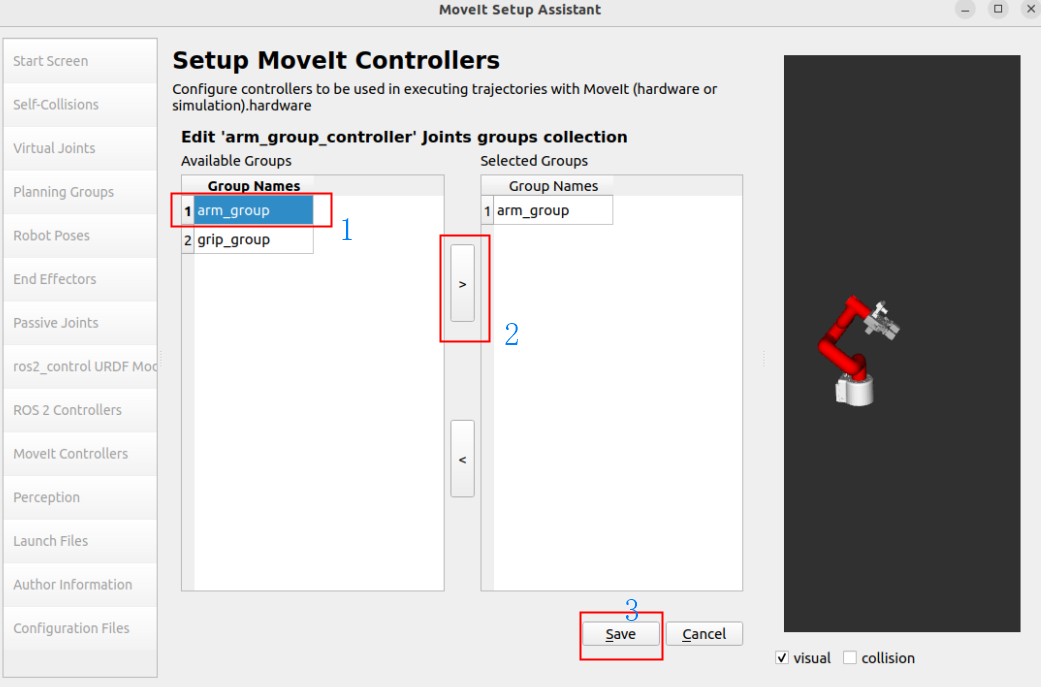Image resolution: width=1041 pixels, height=687 pixels.
Task: Select Robot Poses in the sidebar
Action: coord(80,236)
